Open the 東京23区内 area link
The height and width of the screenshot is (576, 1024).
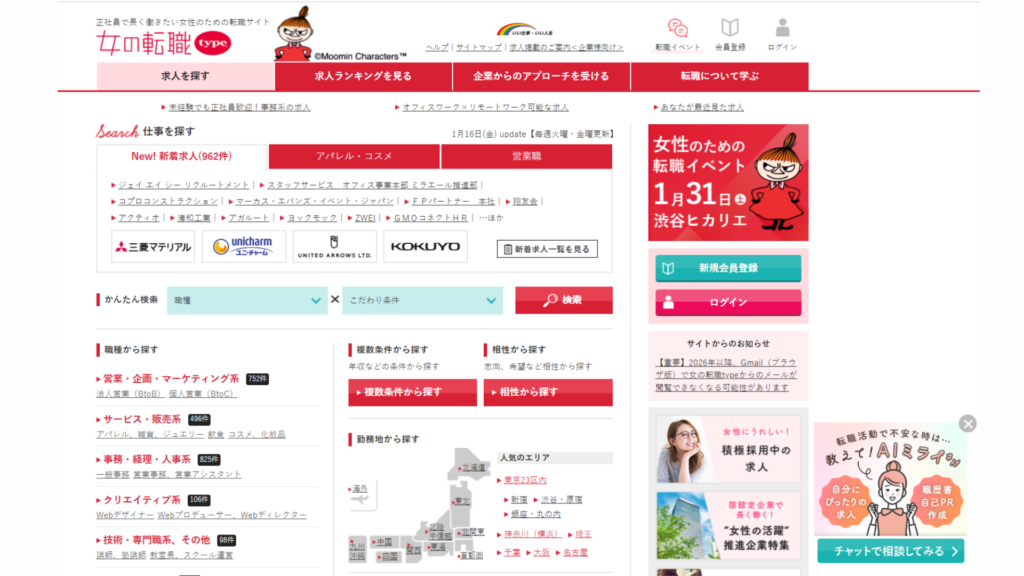pos(527,480)
